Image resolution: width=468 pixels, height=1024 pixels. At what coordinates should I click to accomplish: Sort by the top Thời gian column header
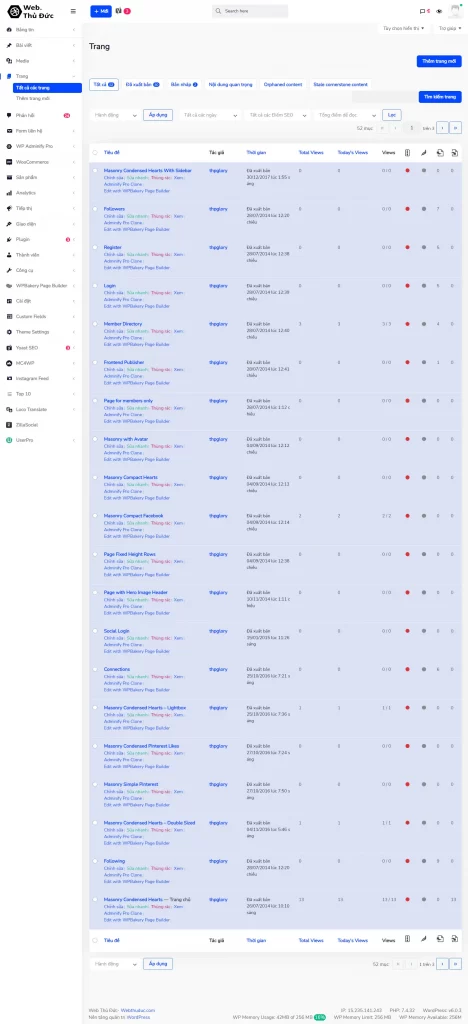pyautogui.click(x=256, y=152)
